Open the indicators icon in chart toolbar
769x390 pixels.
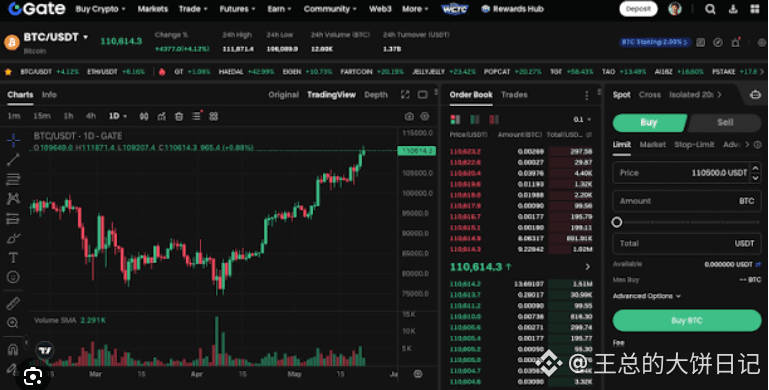click(161, 116)
